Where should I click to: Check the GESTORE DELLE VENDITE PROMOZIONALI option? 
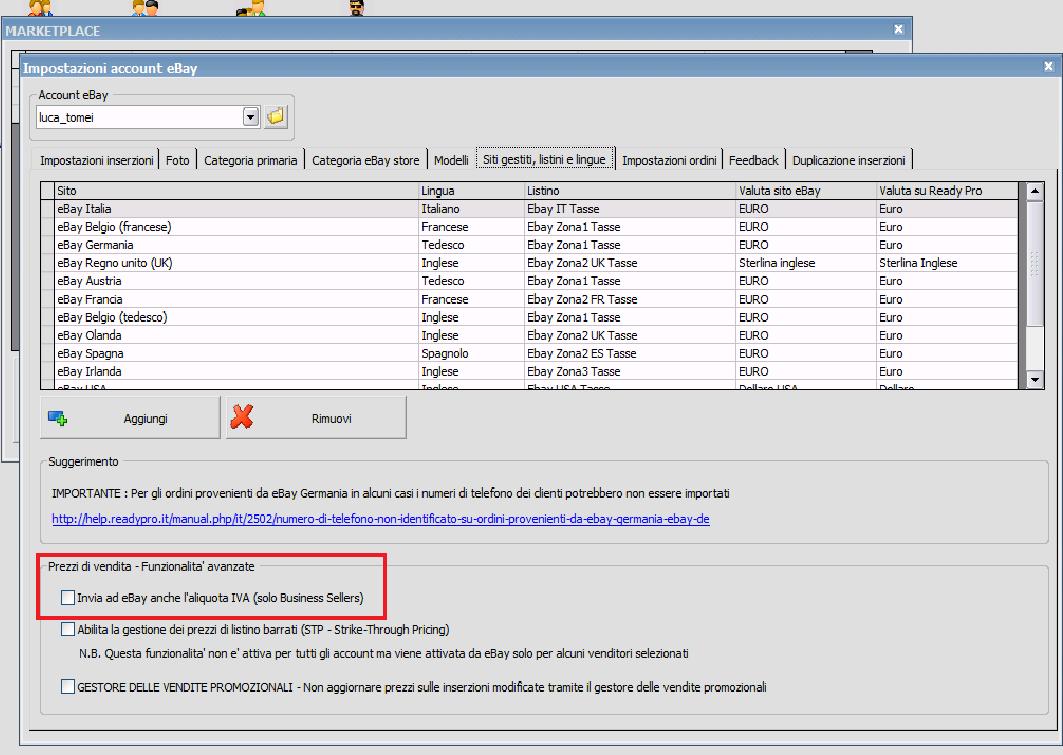[67, 687]
